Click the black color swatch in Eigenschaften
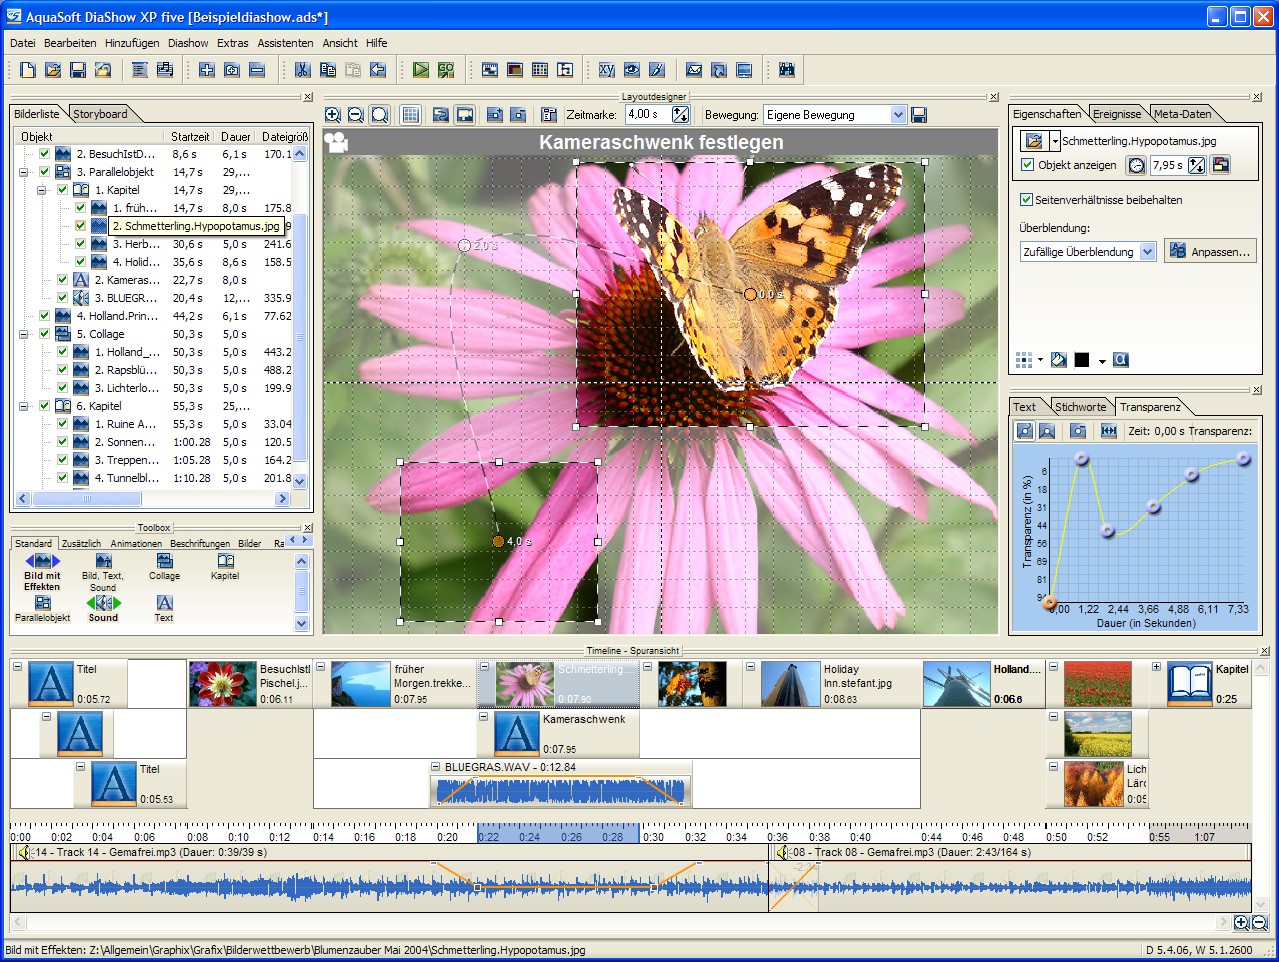This screenshot has width=1279, height=962. (x=1082, y=360)
